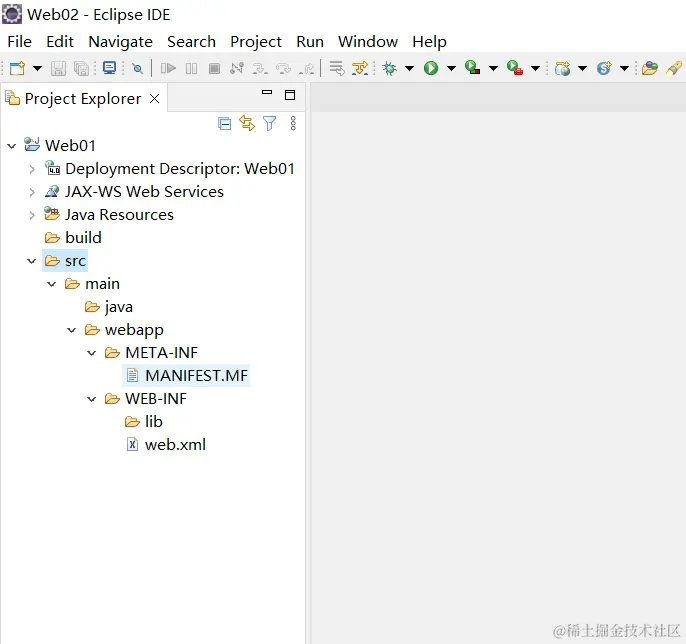Viewport: 686px width, 644px height.
Task: Open the Edit menu
Action: coord(60,42)
